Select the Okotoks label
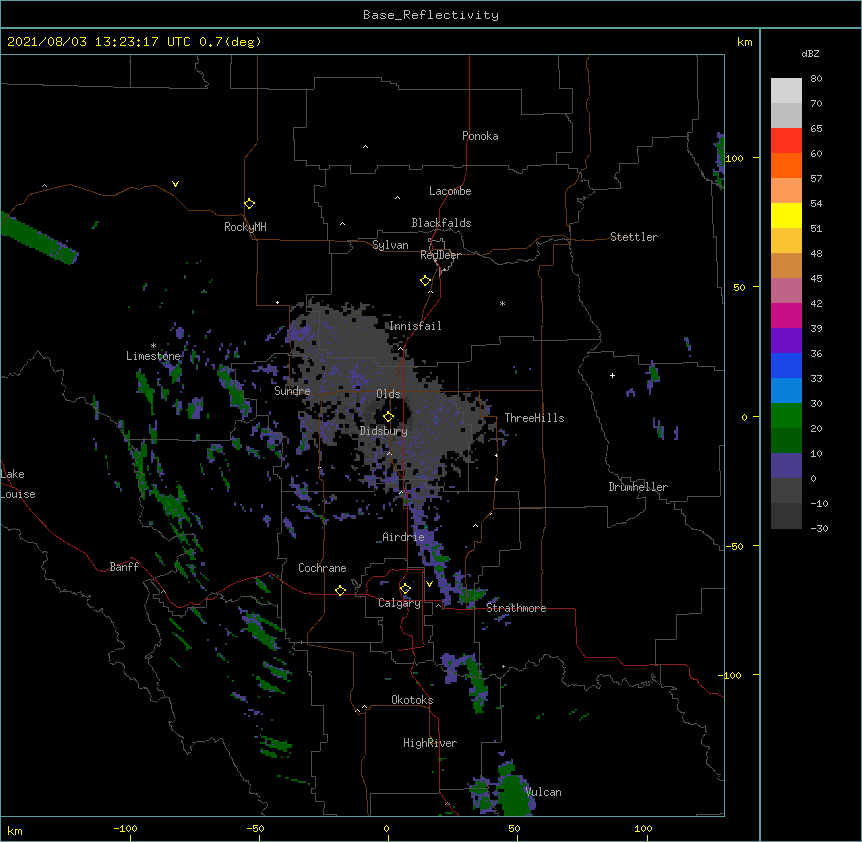This screenshot has height=842, width=862. (x=412, y=700)
